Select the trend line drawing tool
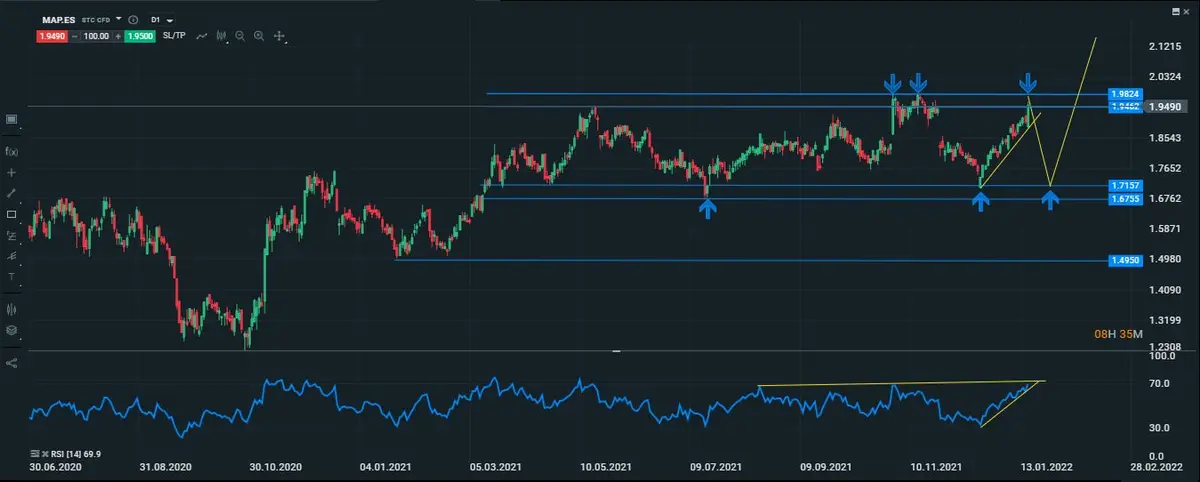 [12, 192]
